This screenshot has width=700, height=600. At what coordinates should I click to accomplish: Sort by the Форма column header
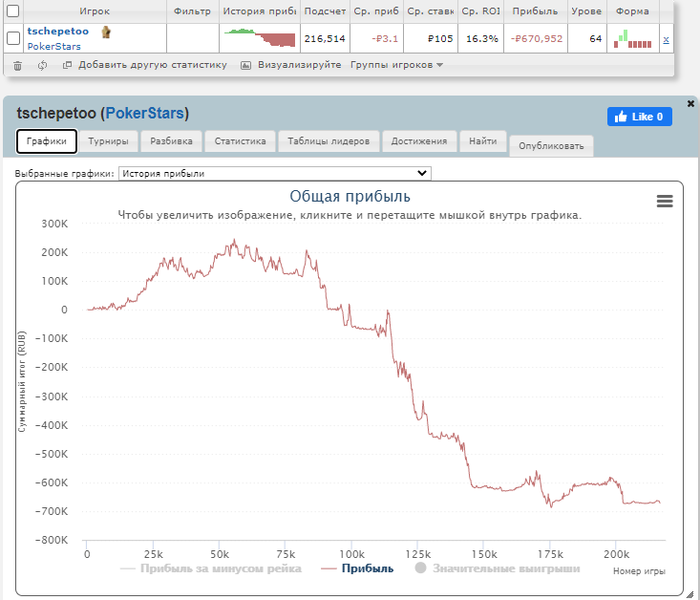pyautogui.click(x=632, y=11)
